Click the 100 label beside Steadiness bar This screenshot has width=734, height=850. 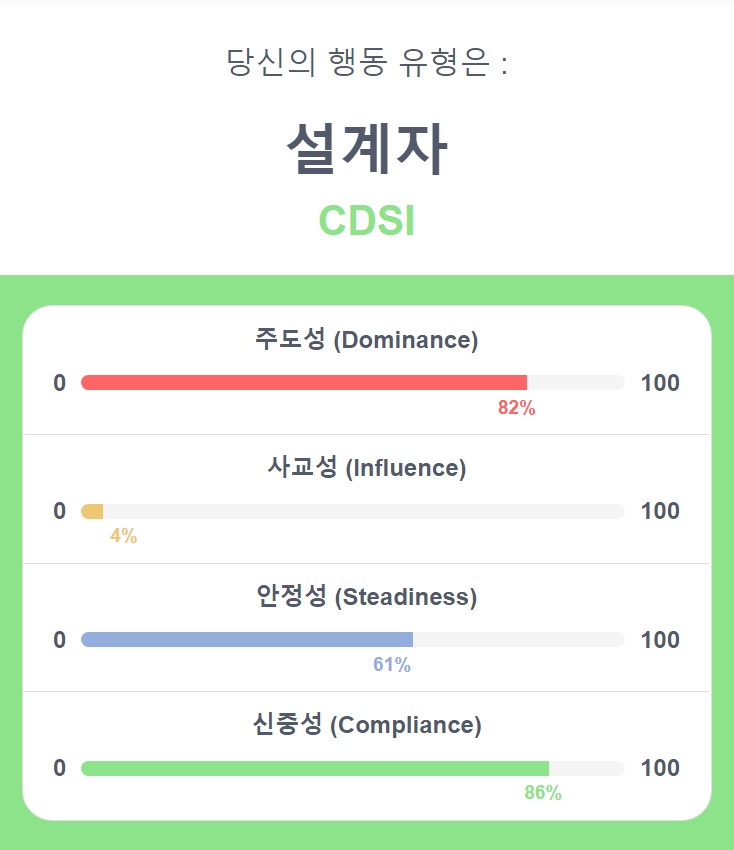(x=660, y=640)
